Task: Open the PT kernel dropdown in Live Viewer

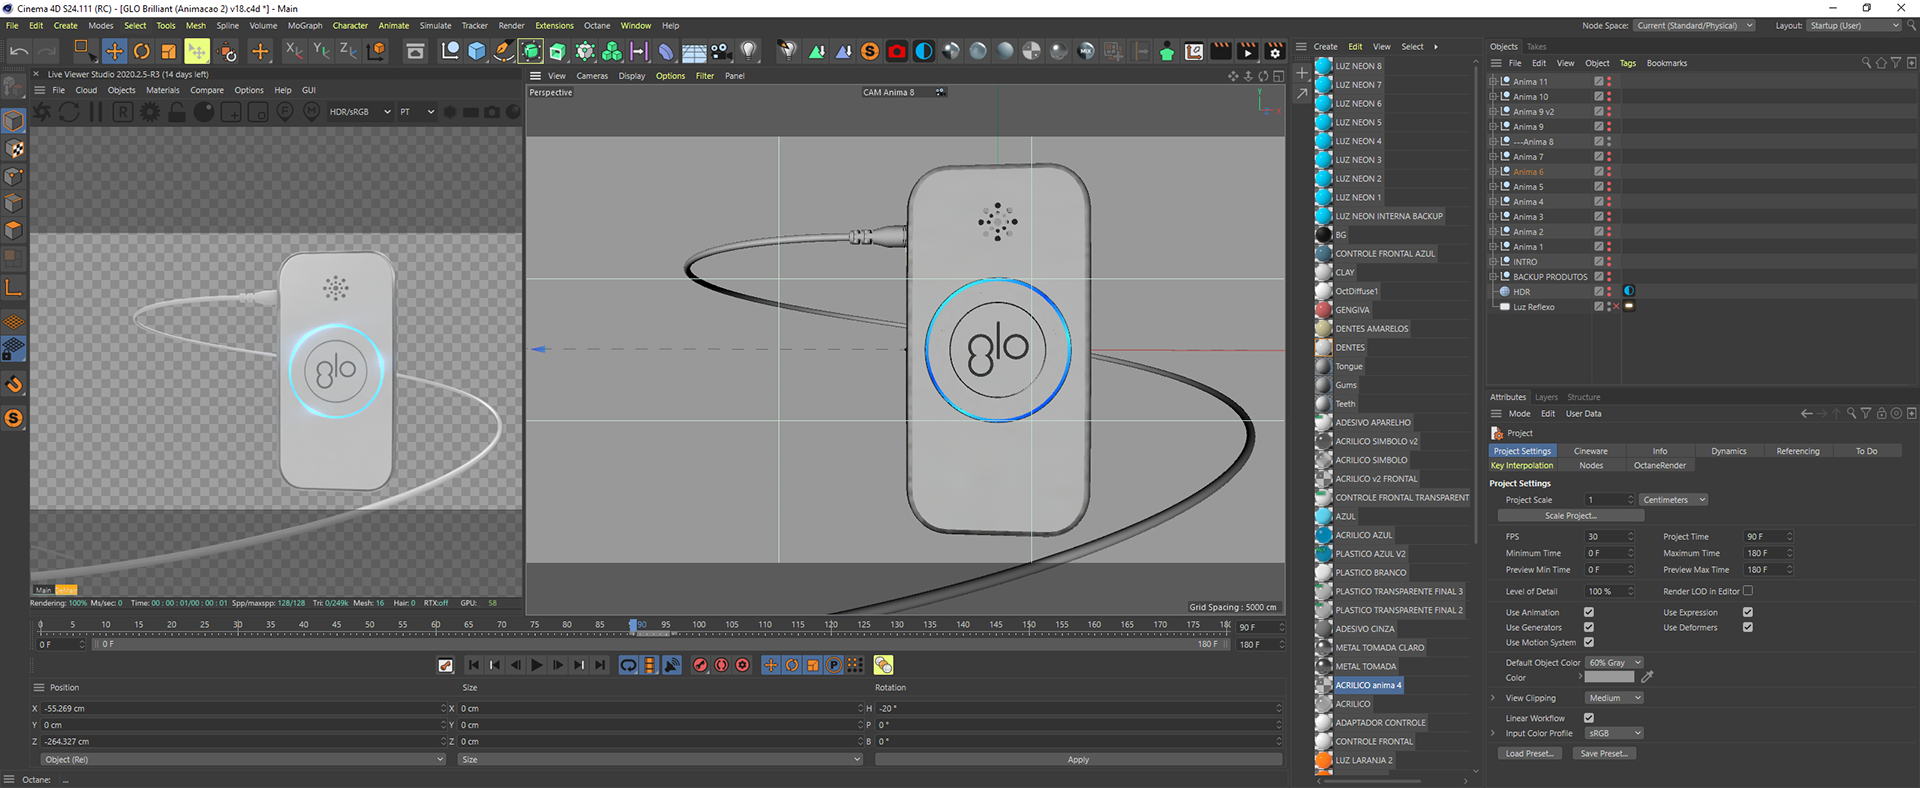Action: tap(417, 112)
